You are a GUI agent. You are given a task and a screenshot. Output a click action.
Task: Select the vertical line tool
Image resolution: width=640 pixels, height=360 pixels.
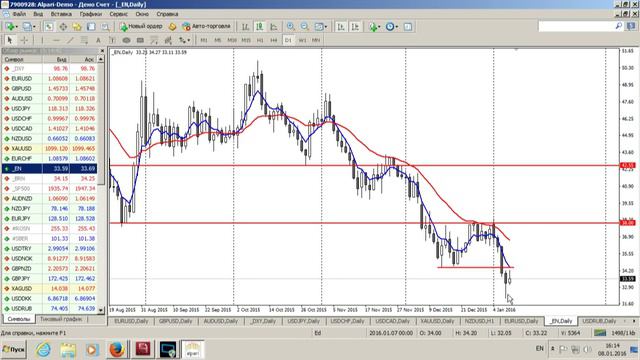(x=42, y=40)
